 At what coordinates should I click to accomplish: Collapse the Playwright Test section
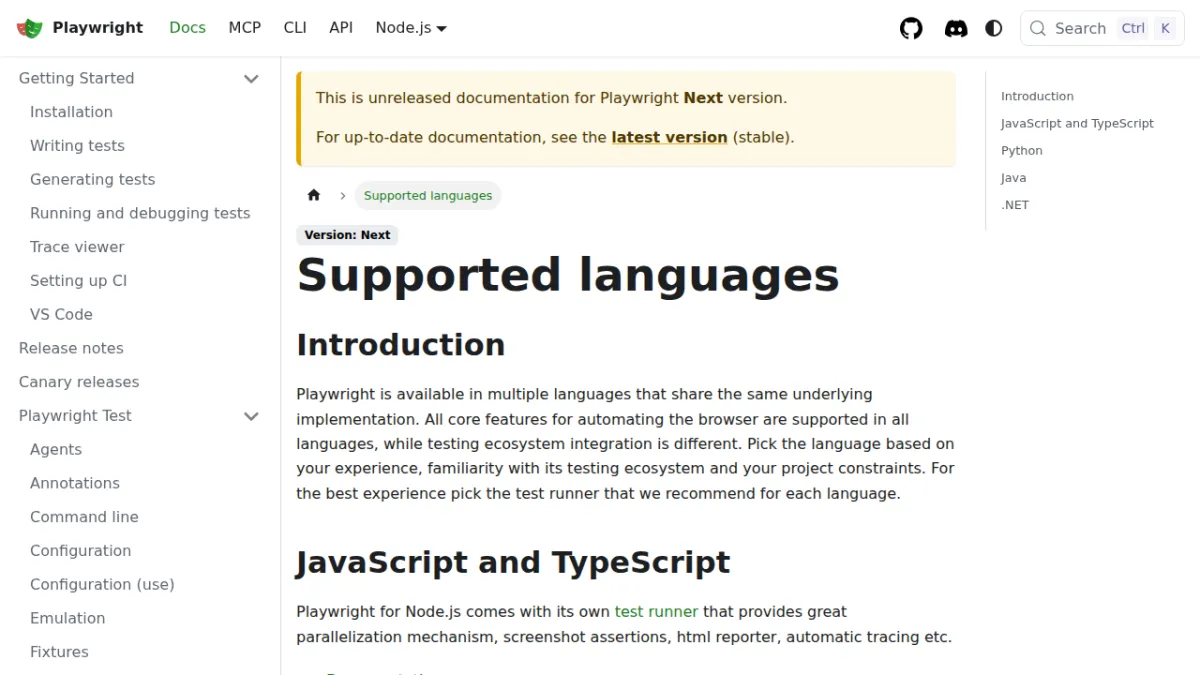click(251, 416)
